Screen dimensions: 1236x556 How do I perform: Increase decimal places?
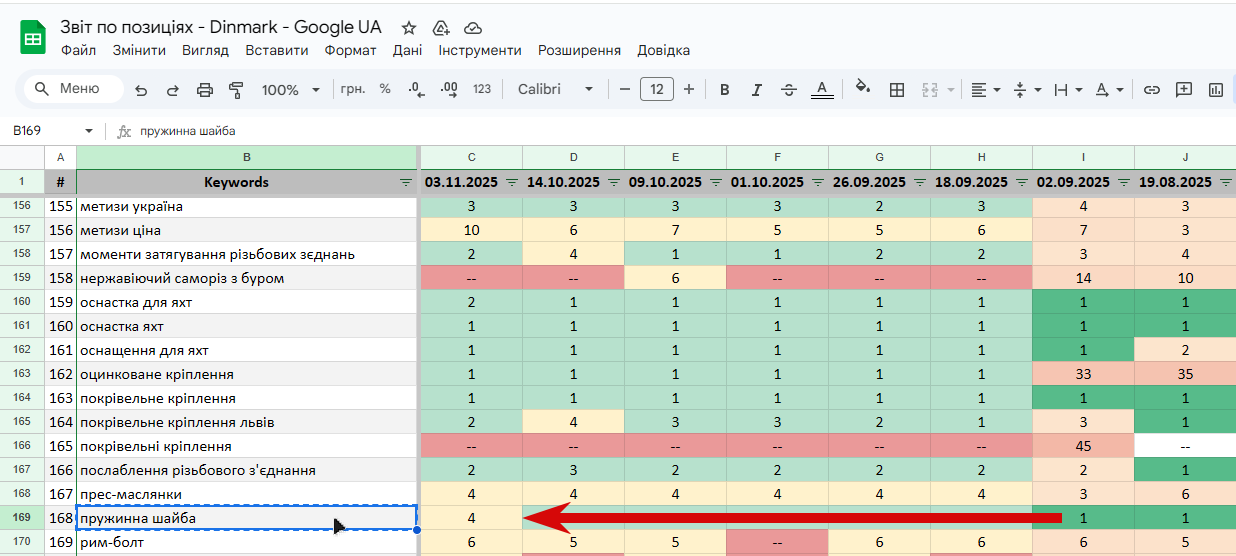coord(449,89)
